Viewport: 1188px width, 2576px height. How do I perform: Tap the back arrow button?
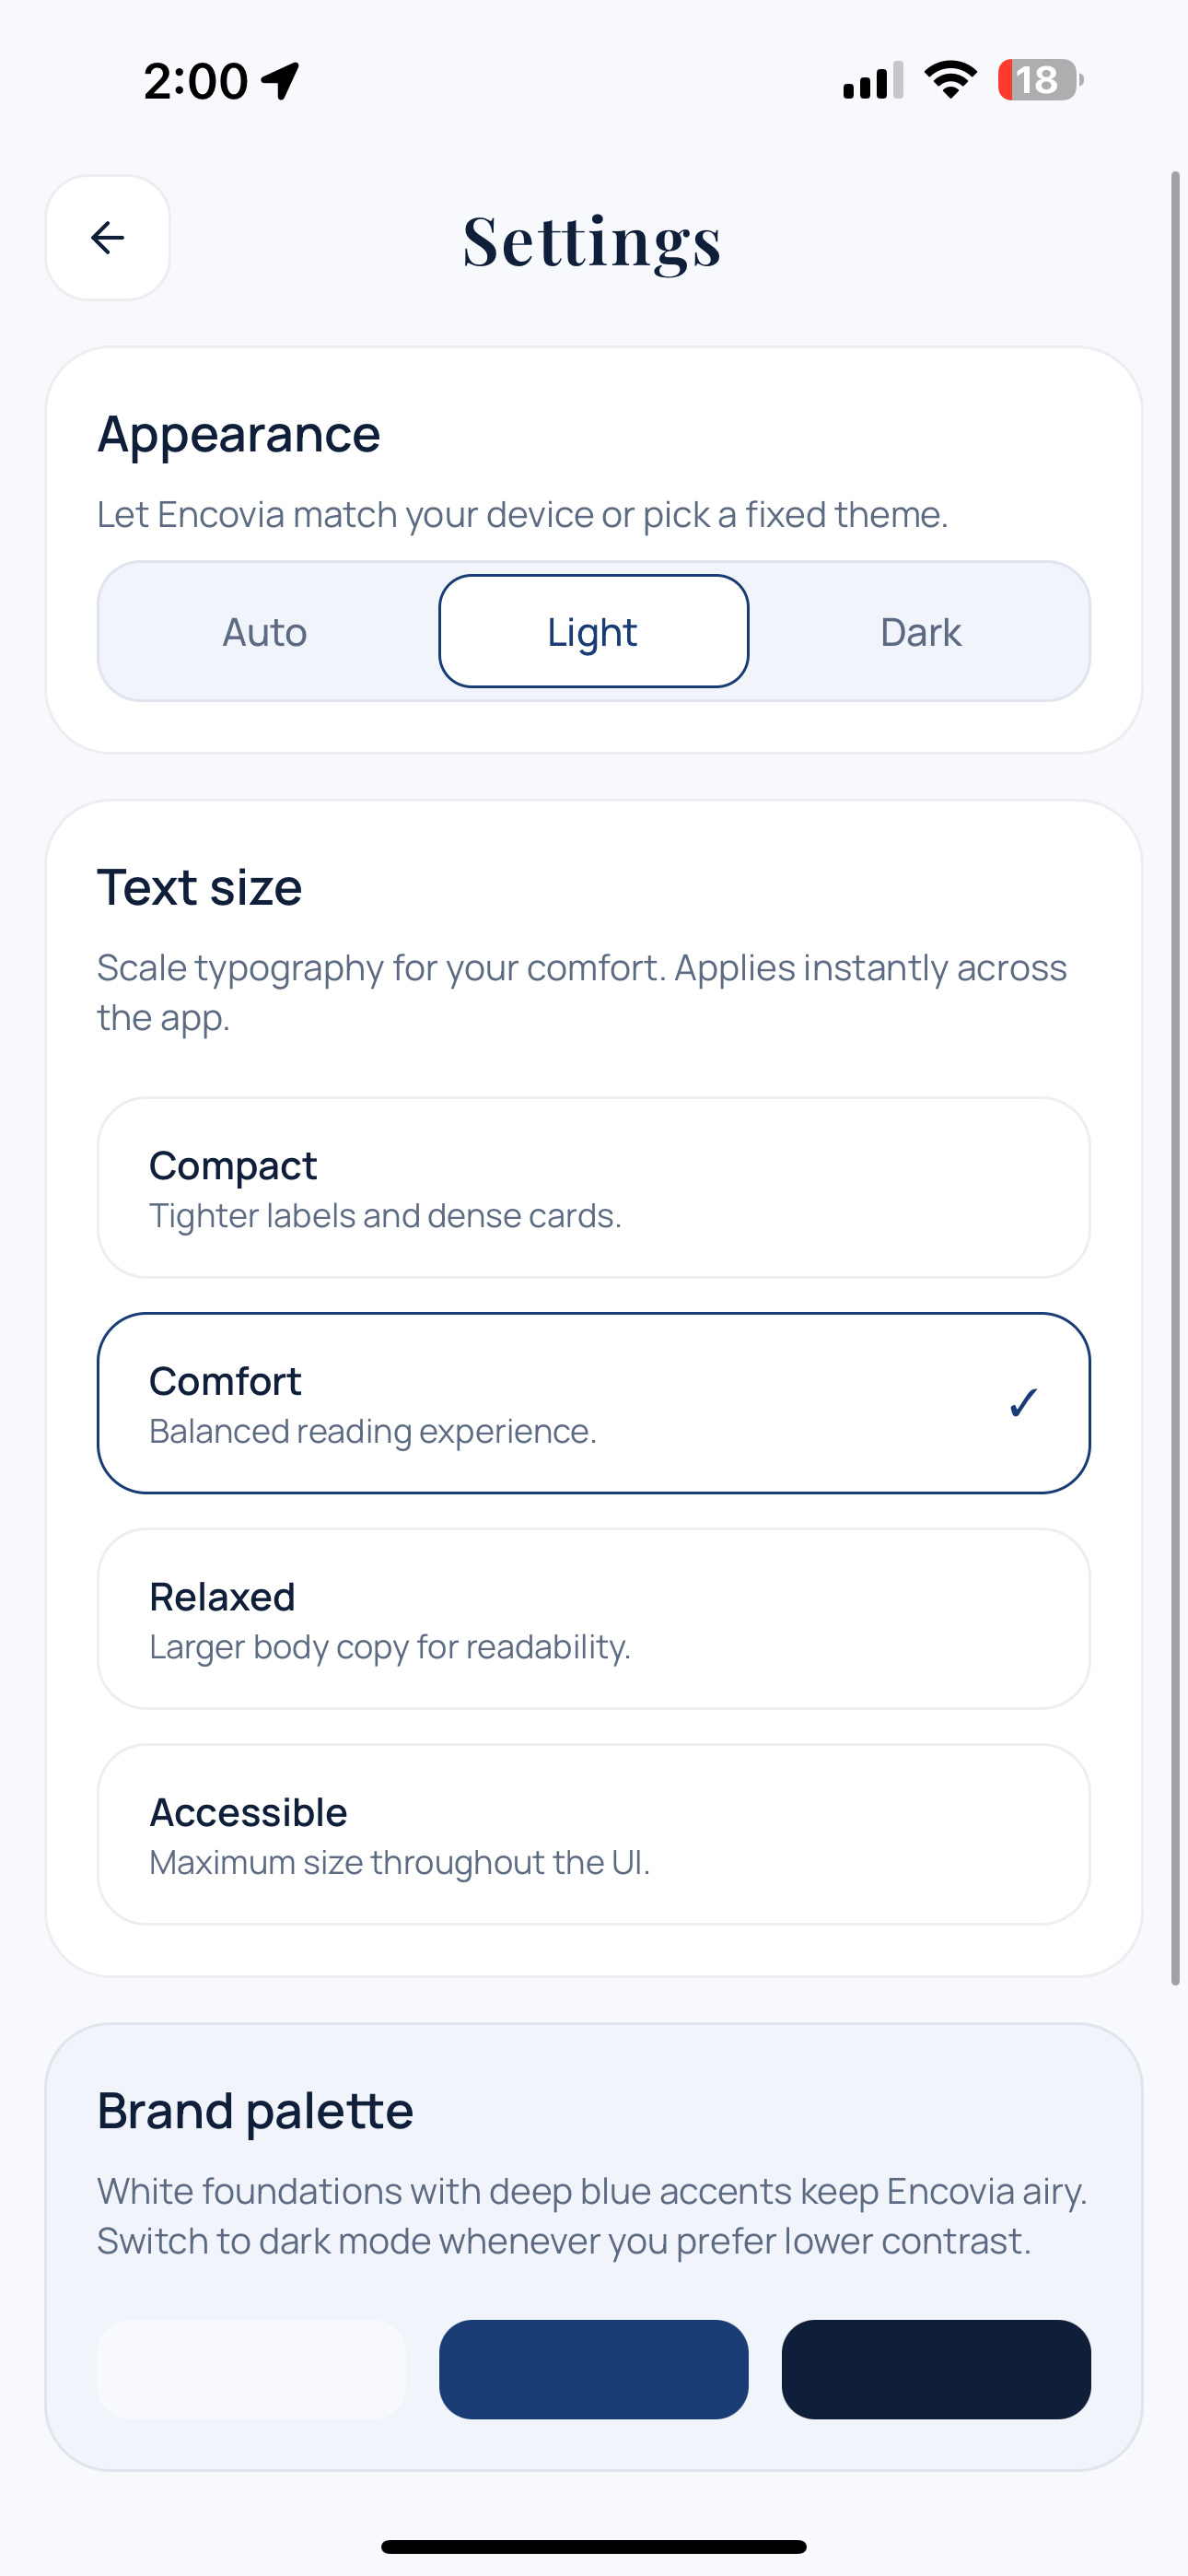coord(107,238)
